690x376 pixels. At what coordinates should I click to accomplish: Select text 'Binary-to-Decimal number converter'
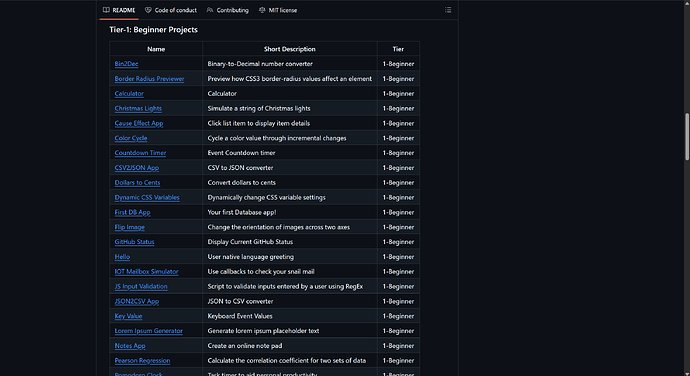pyautogui.click(x=260, y=64)
